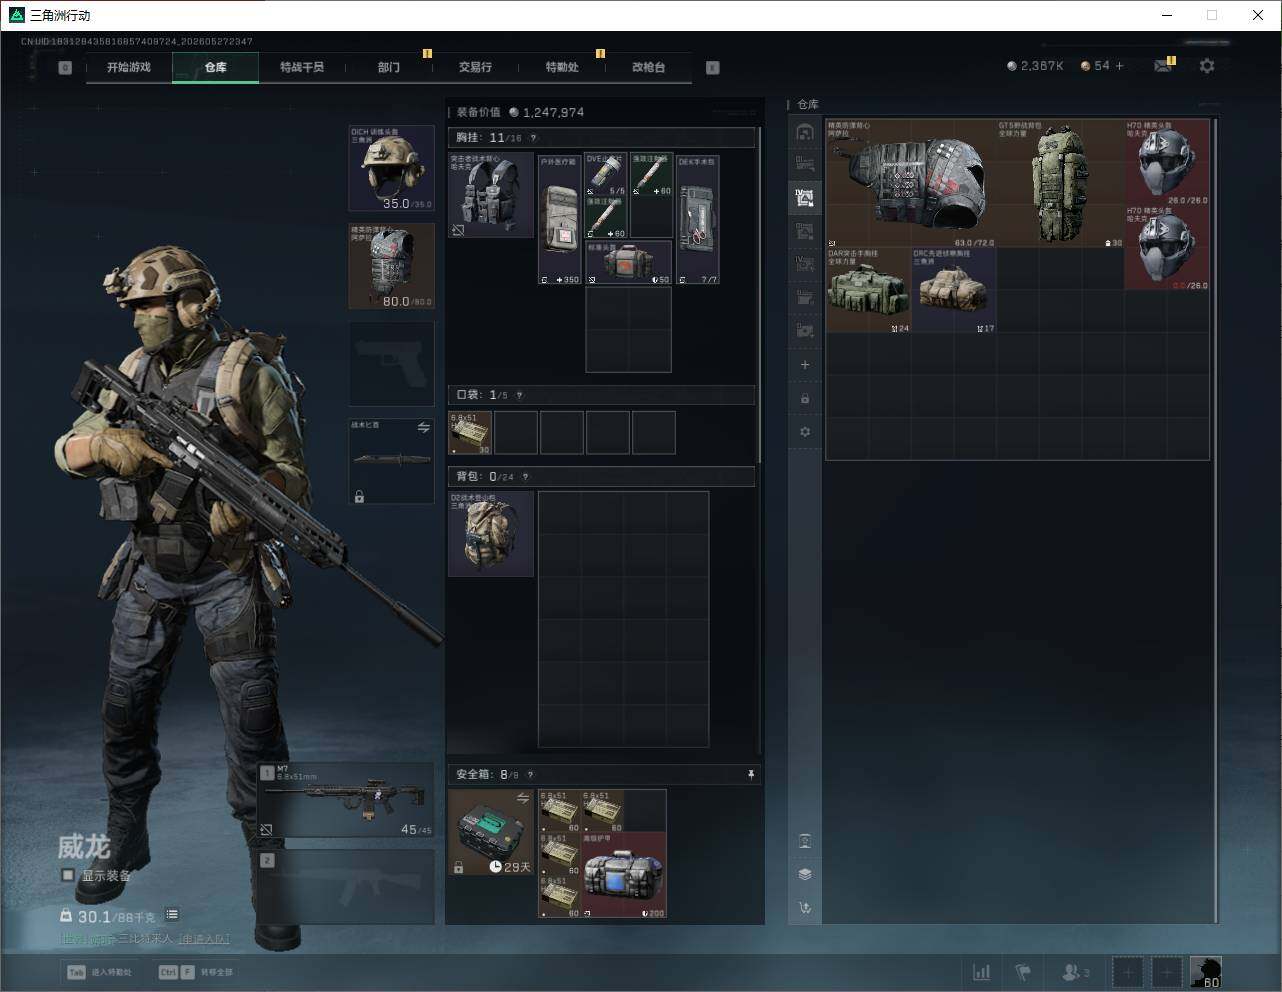Click the stack layers icon in warehouse sidebar
Screen dimensions: 1282x992
(x=805, y=874)
